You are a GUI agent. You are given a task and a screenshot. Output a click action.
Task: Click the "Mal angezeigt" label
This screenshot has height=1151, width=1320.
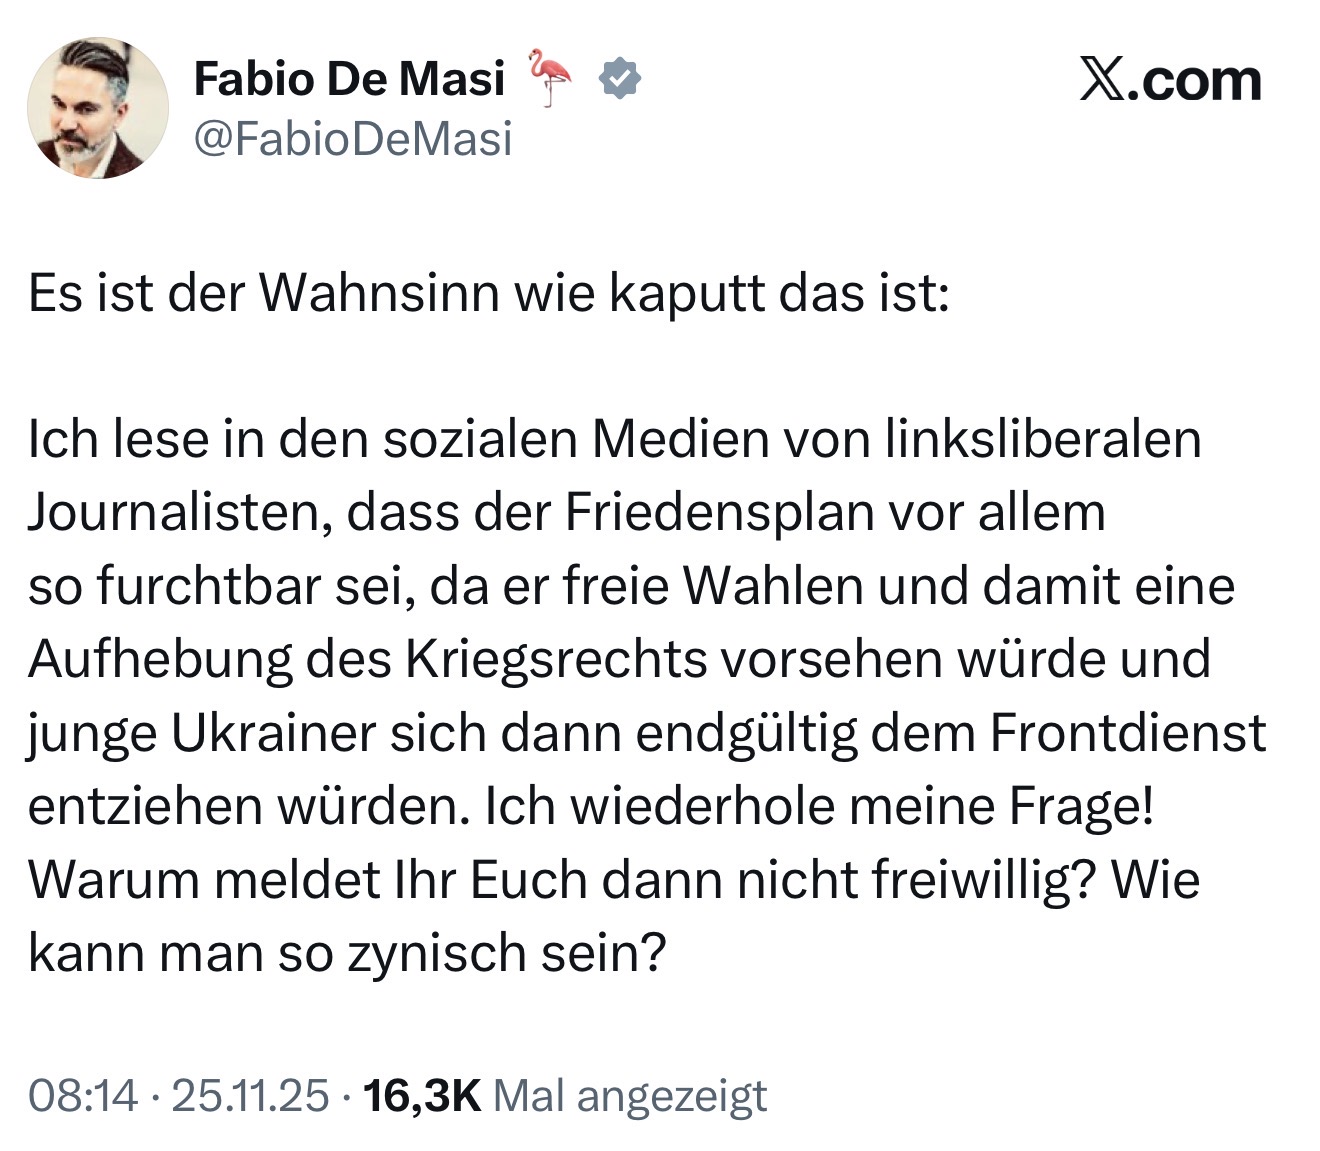coord(631,1097)
